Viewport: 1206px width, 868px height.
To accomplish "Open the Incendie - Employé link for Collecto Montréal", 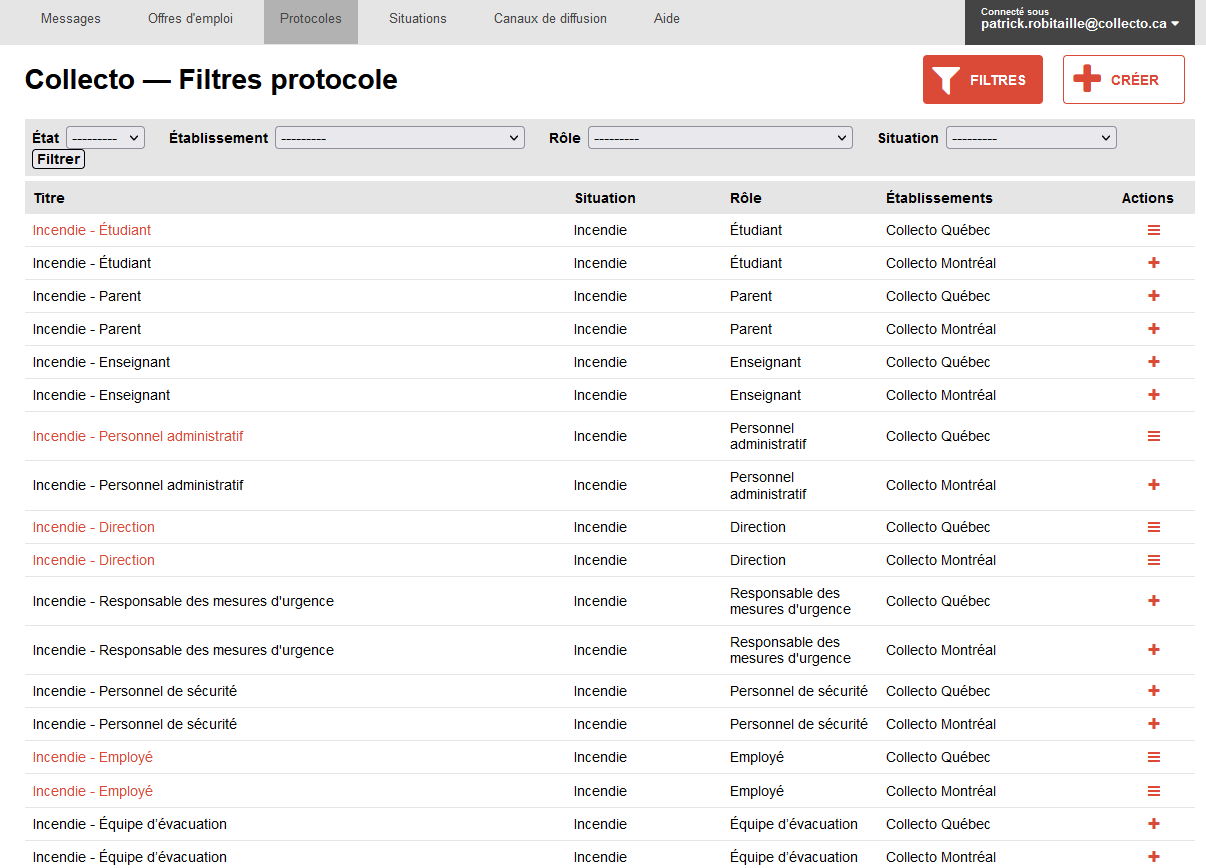I will pyautogui.click(x=93, y=791).
